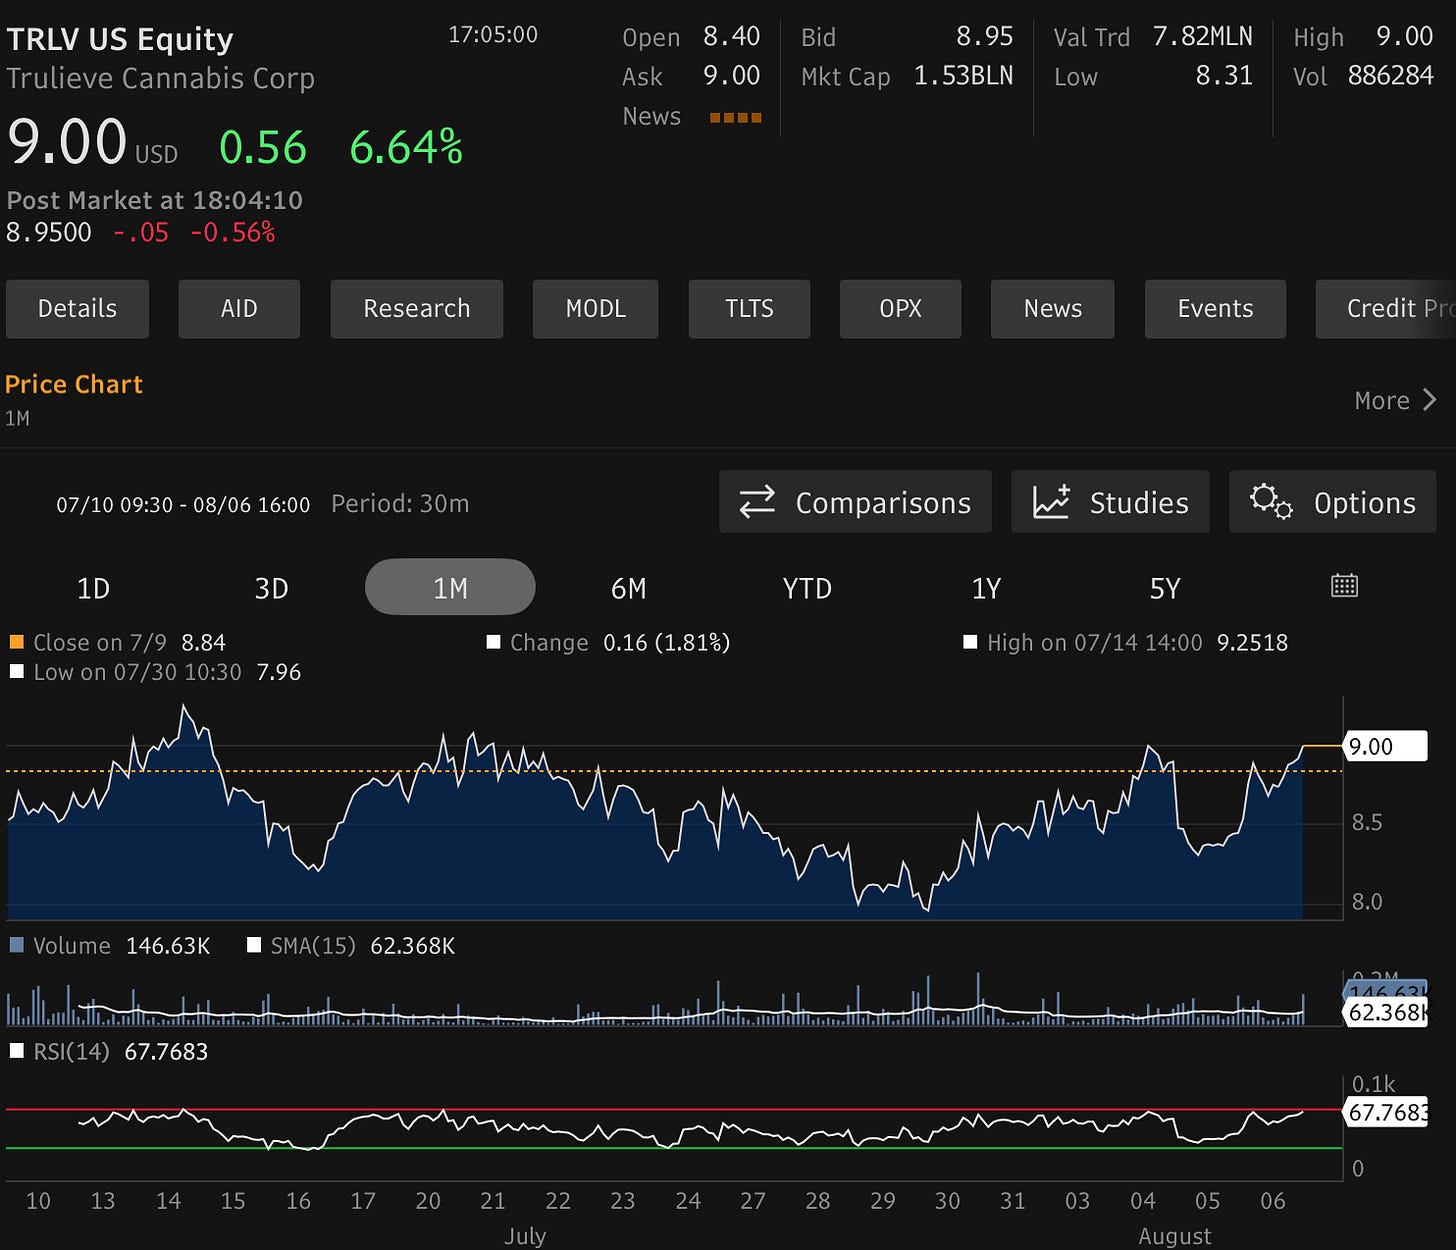Click the orange Close on 7/9 swatch

click(x=16, y=642)
